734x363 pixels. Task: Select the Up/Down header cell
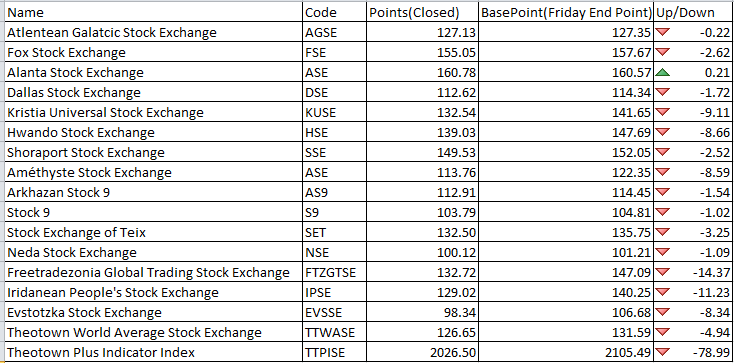[x=693, y=13]
